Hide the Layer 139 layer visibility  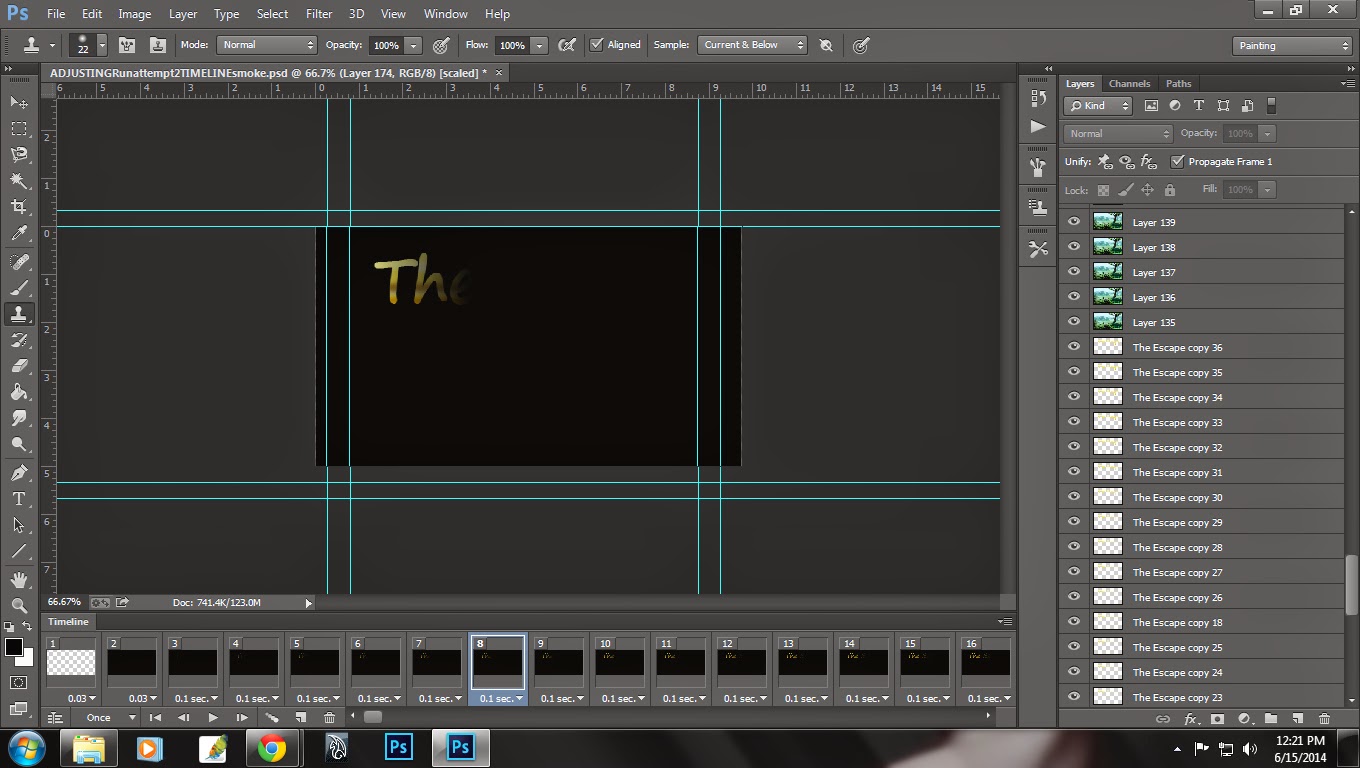(1073, 222)
